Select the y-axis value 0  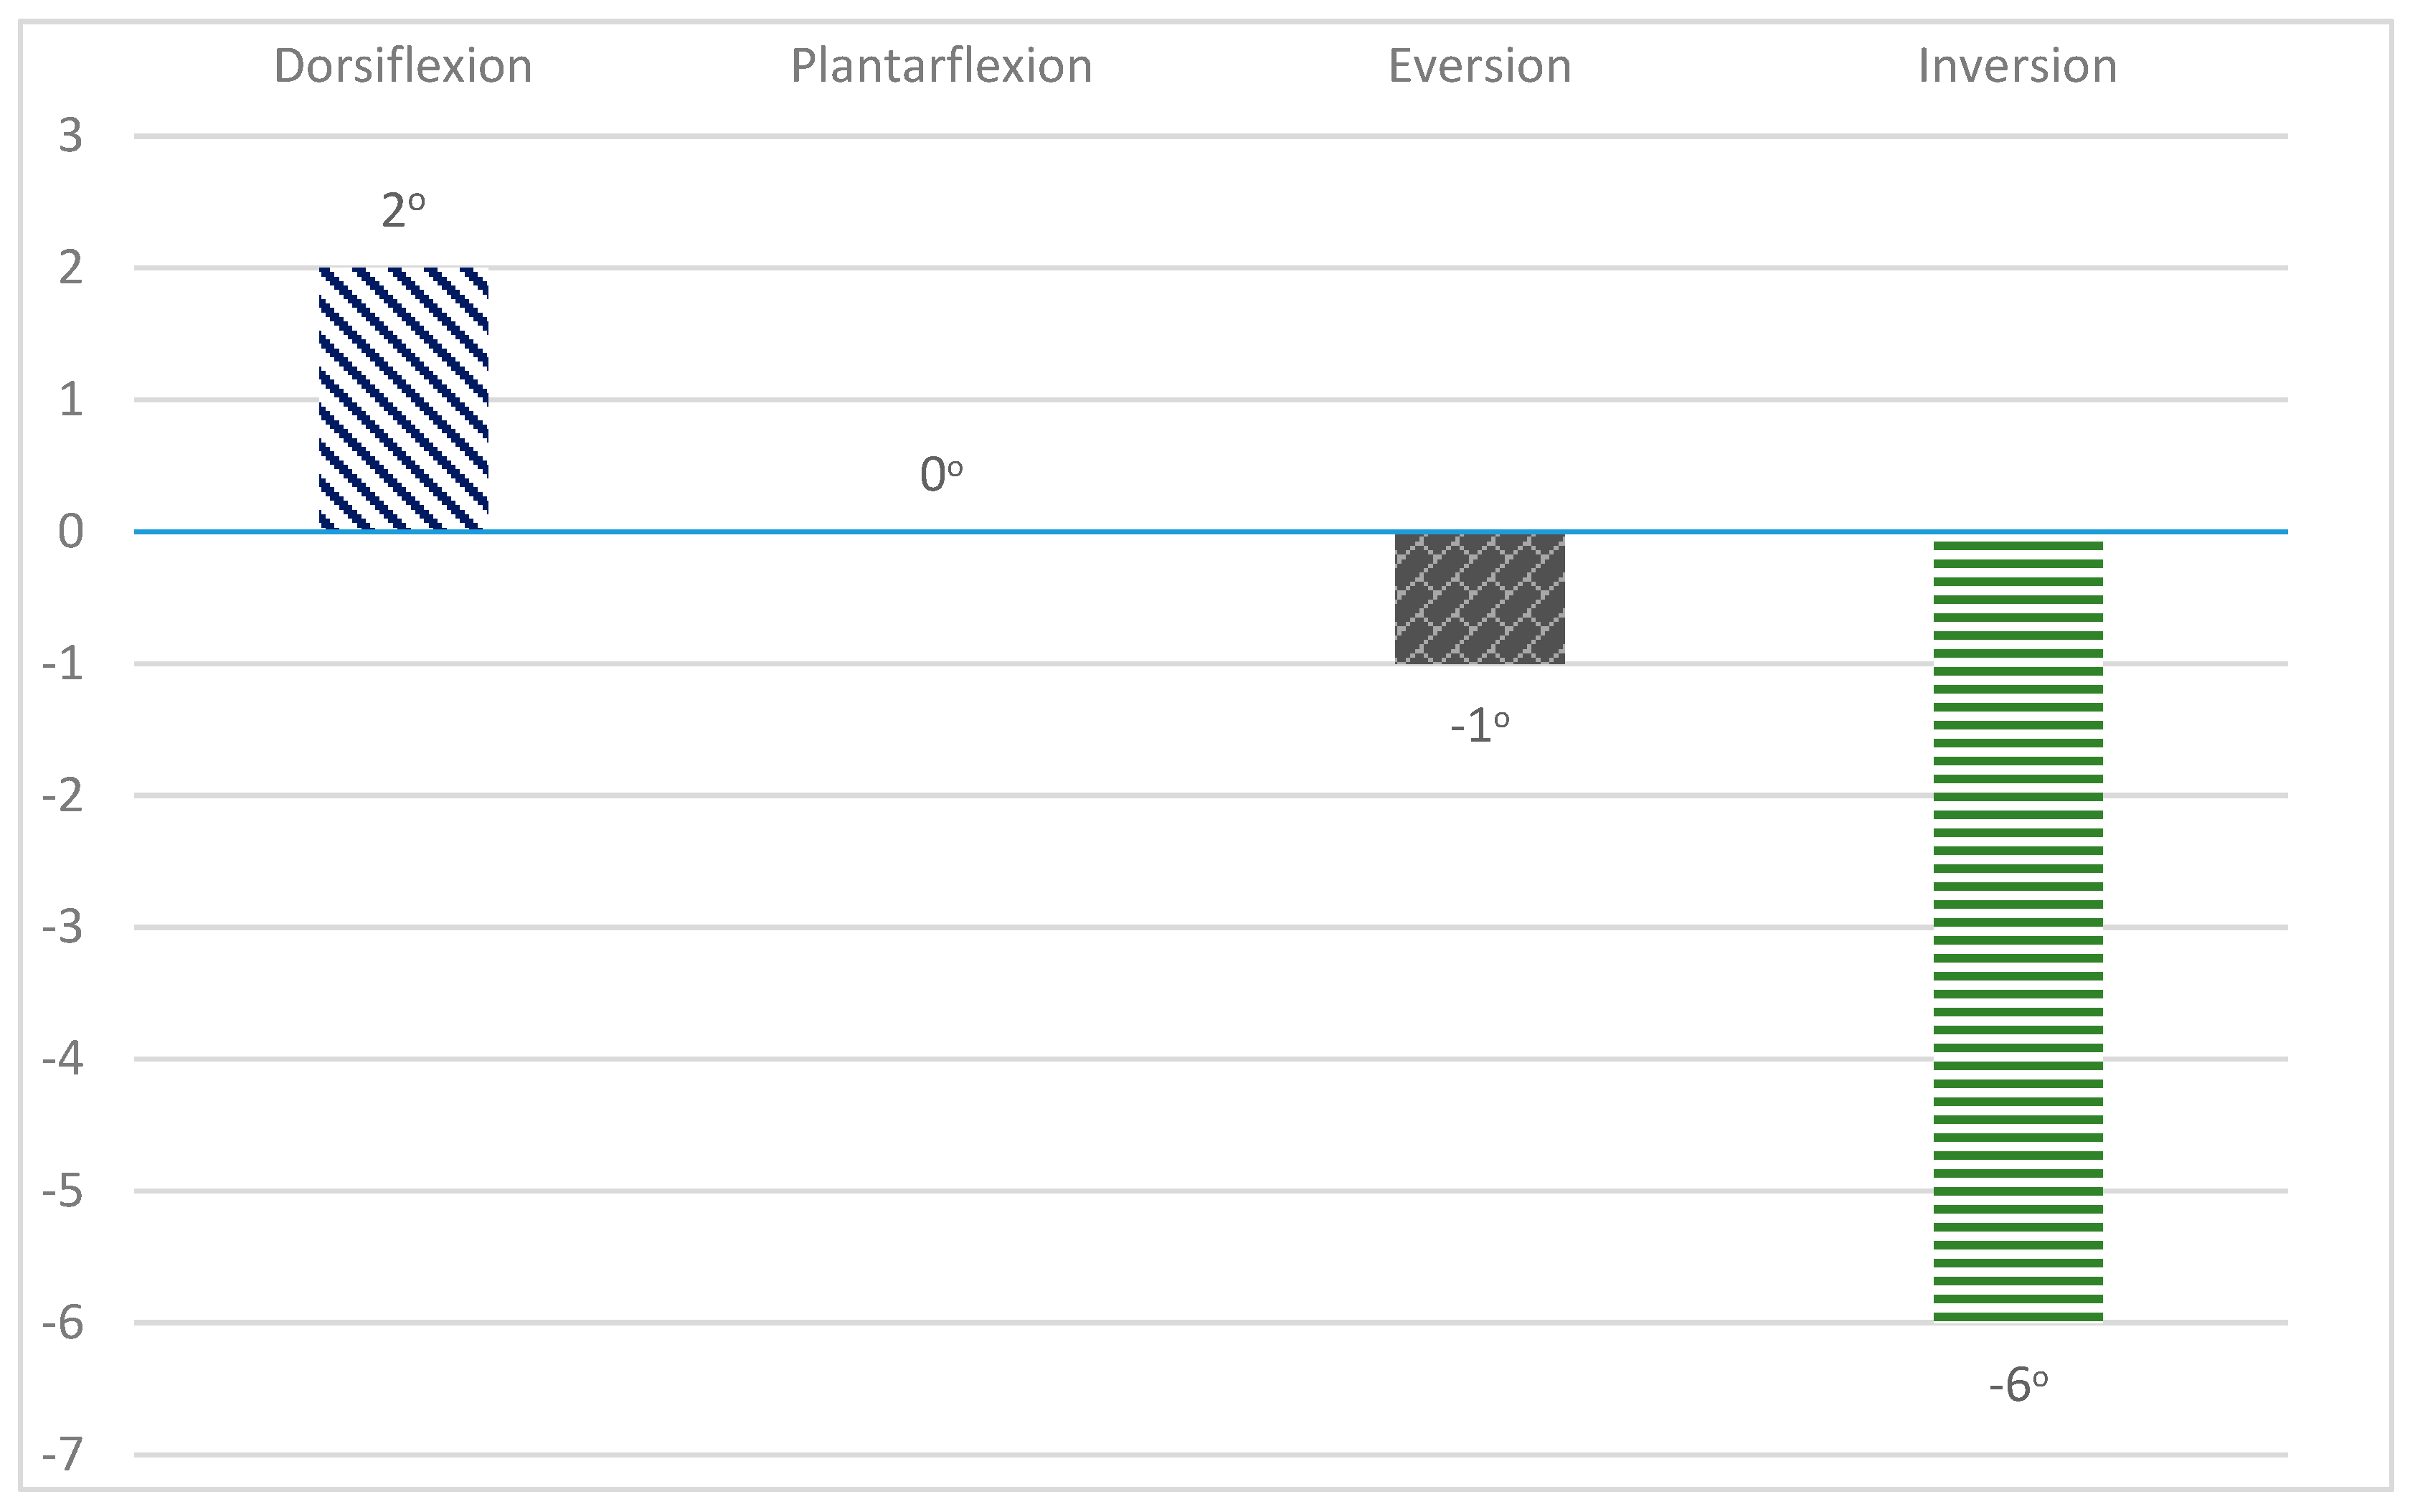tap(70, 532)
